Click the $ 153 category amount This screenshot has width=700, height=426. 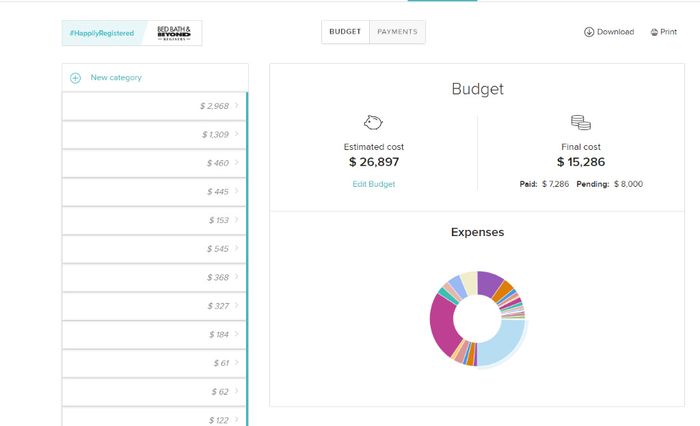[x=219, y=221]
